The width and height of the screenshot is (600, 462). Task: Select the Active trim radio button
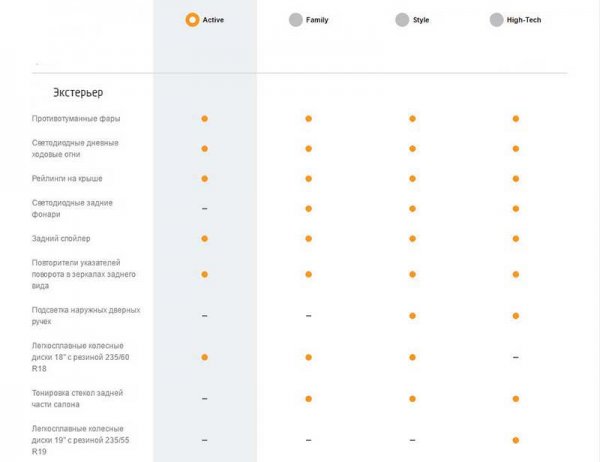coord(192,20)
